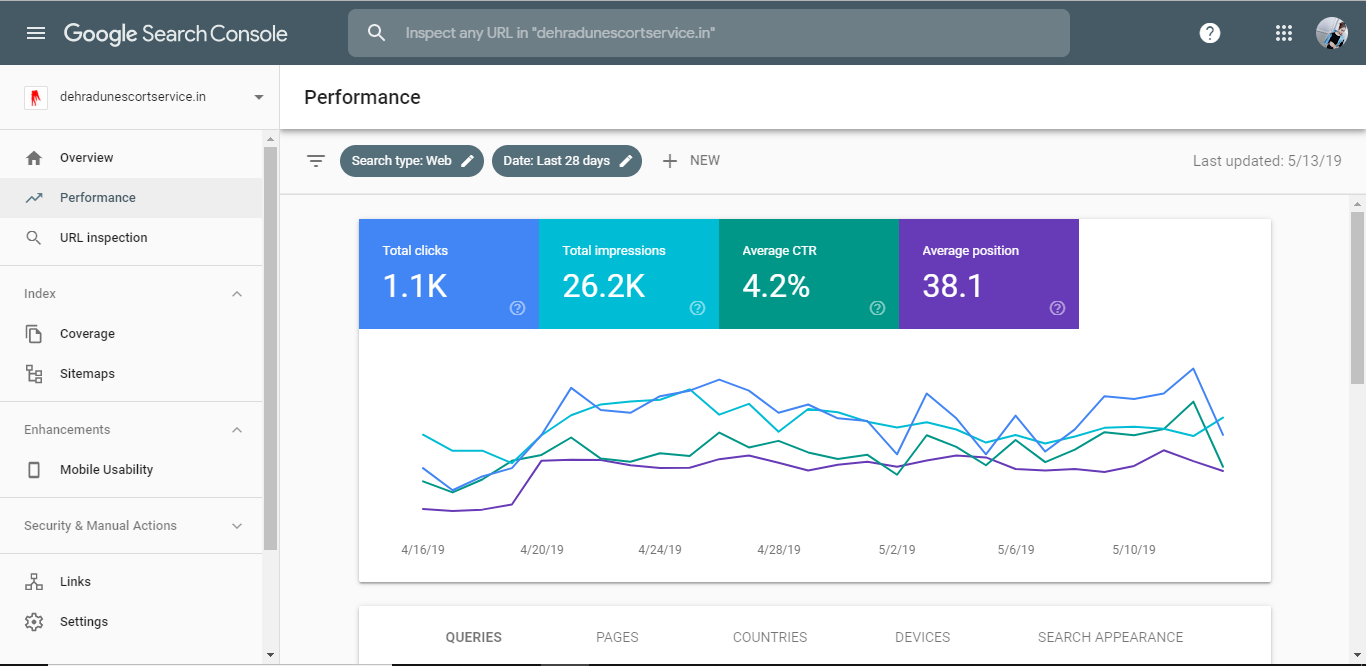This screenshot has height=666, width=1366.
Task: Switch to the Pages tab
Action: (617, 637)
